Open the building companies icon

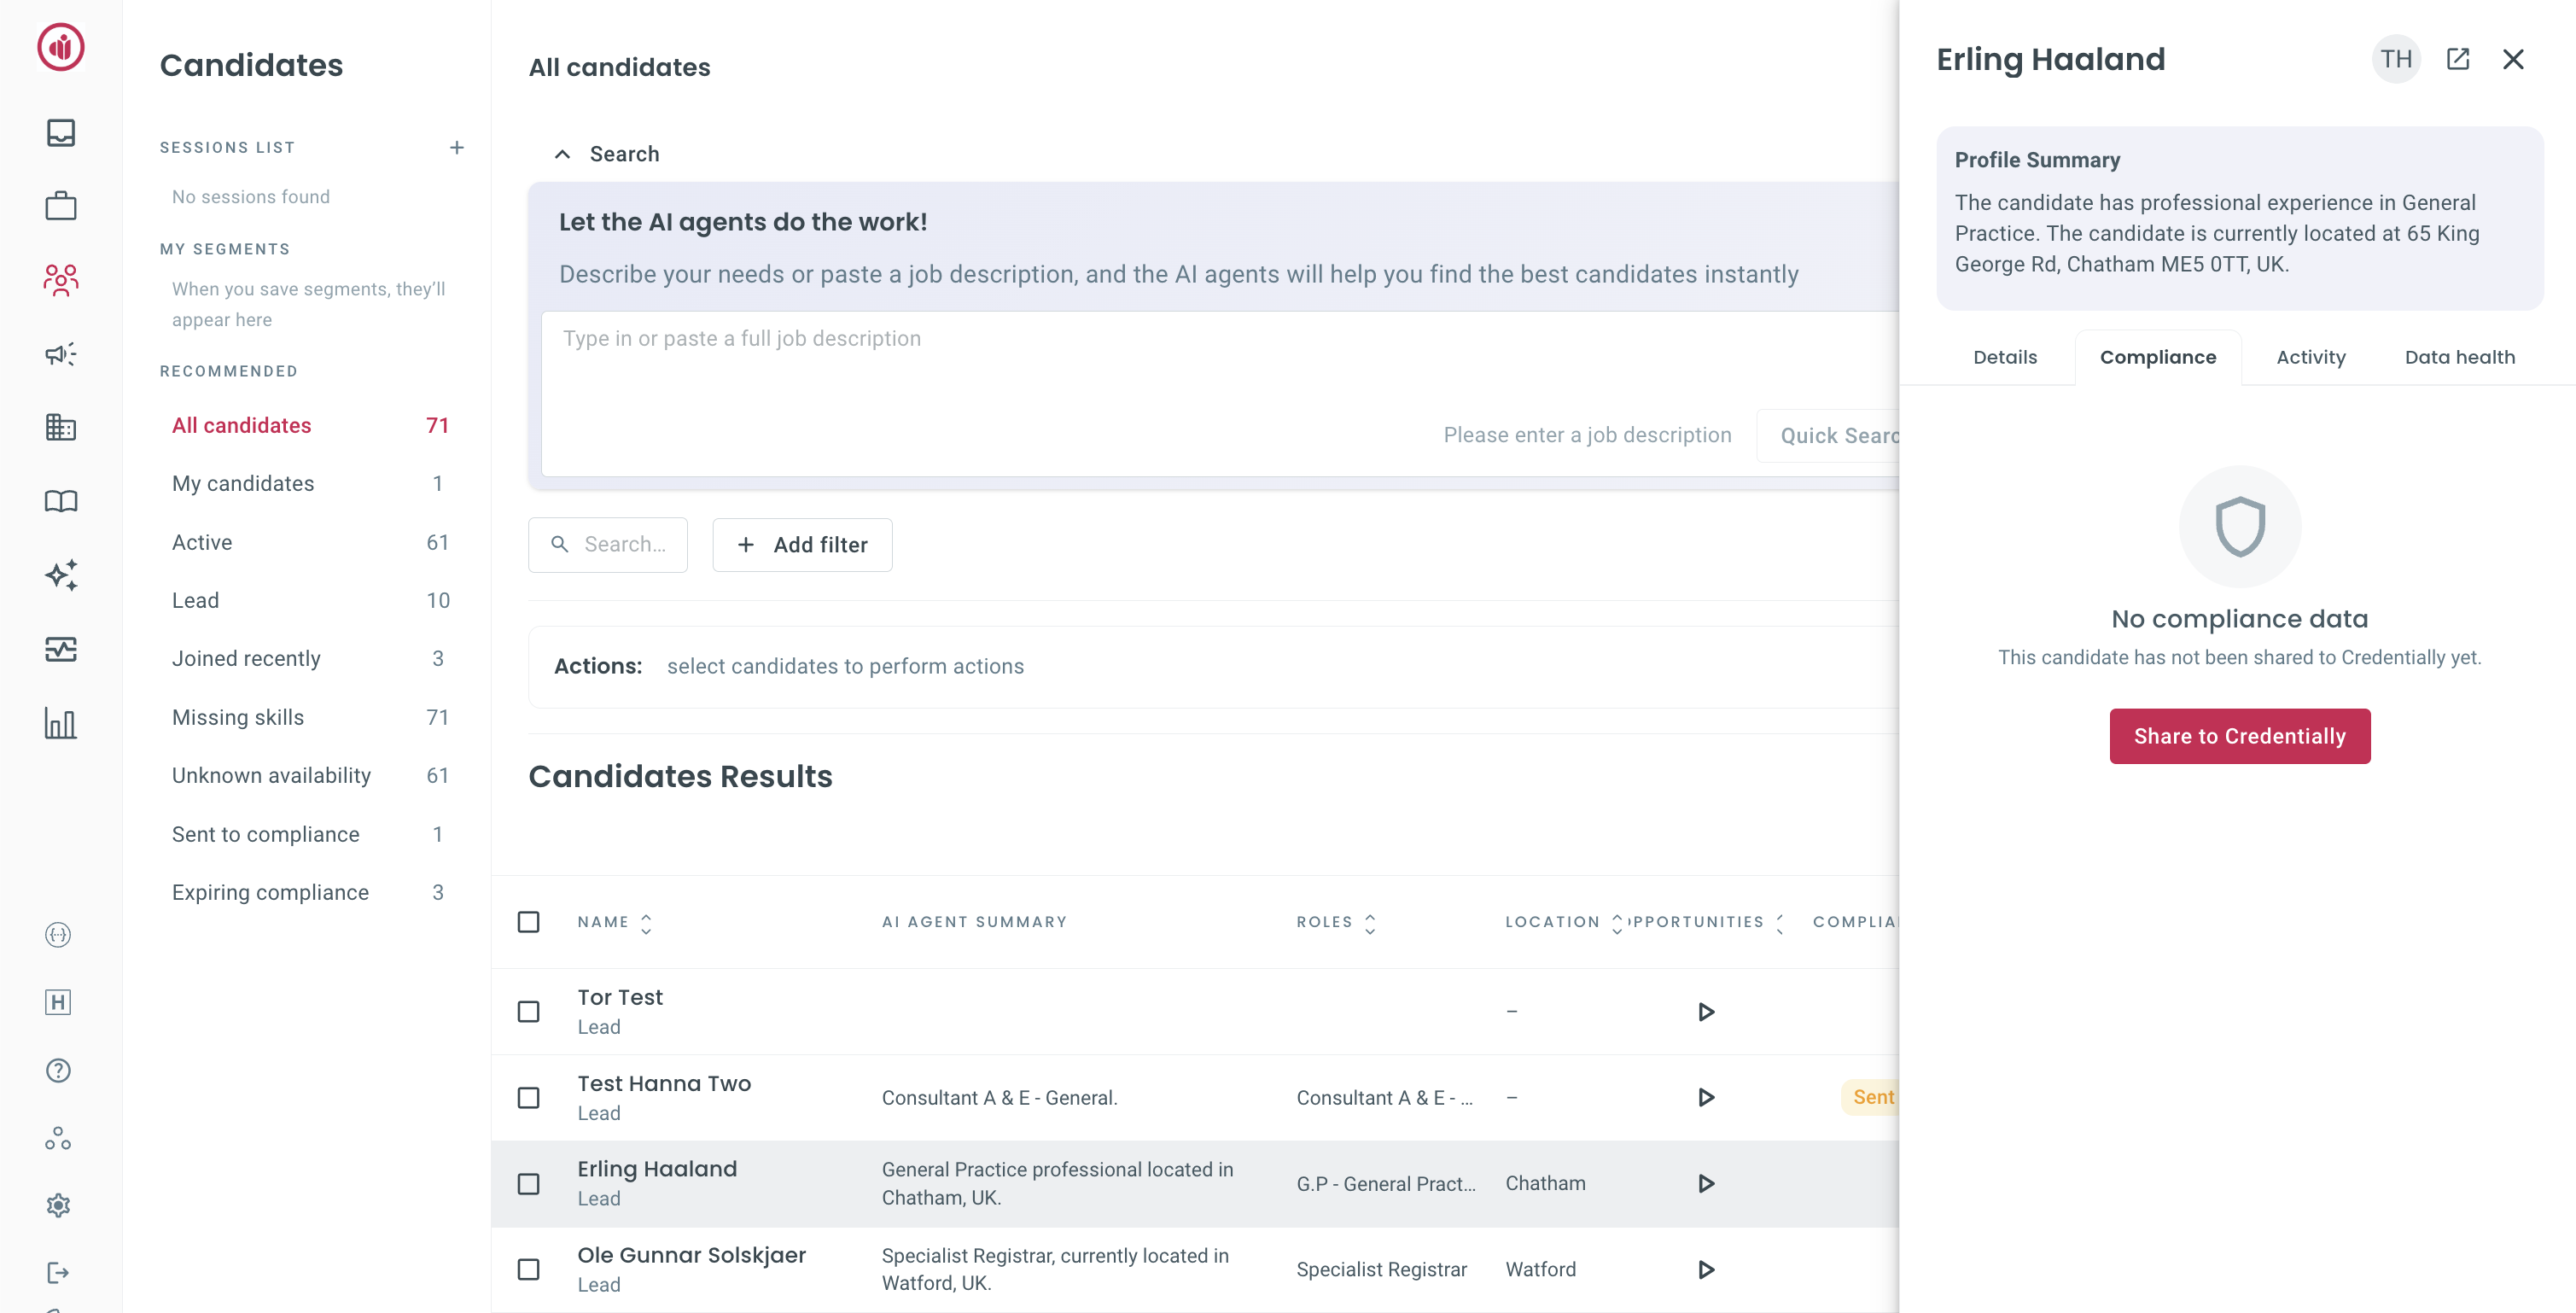pyautogui.click(x=61, y=427)
